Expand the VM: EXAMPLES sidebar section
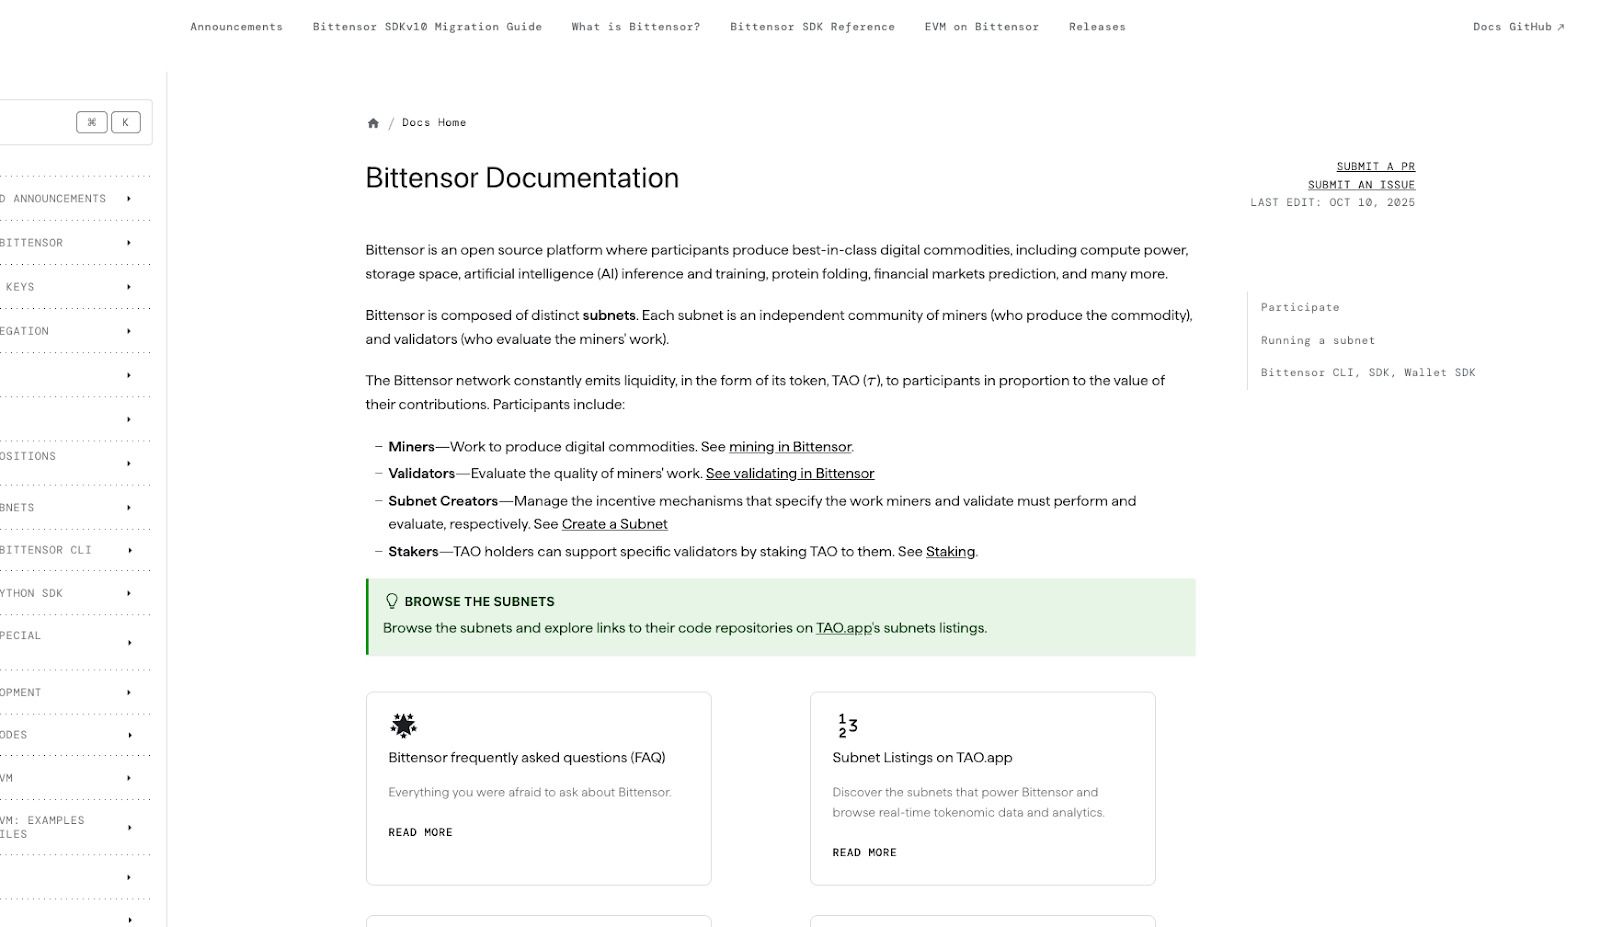The width and height of the screenshot is (1600, 927). 129,827
